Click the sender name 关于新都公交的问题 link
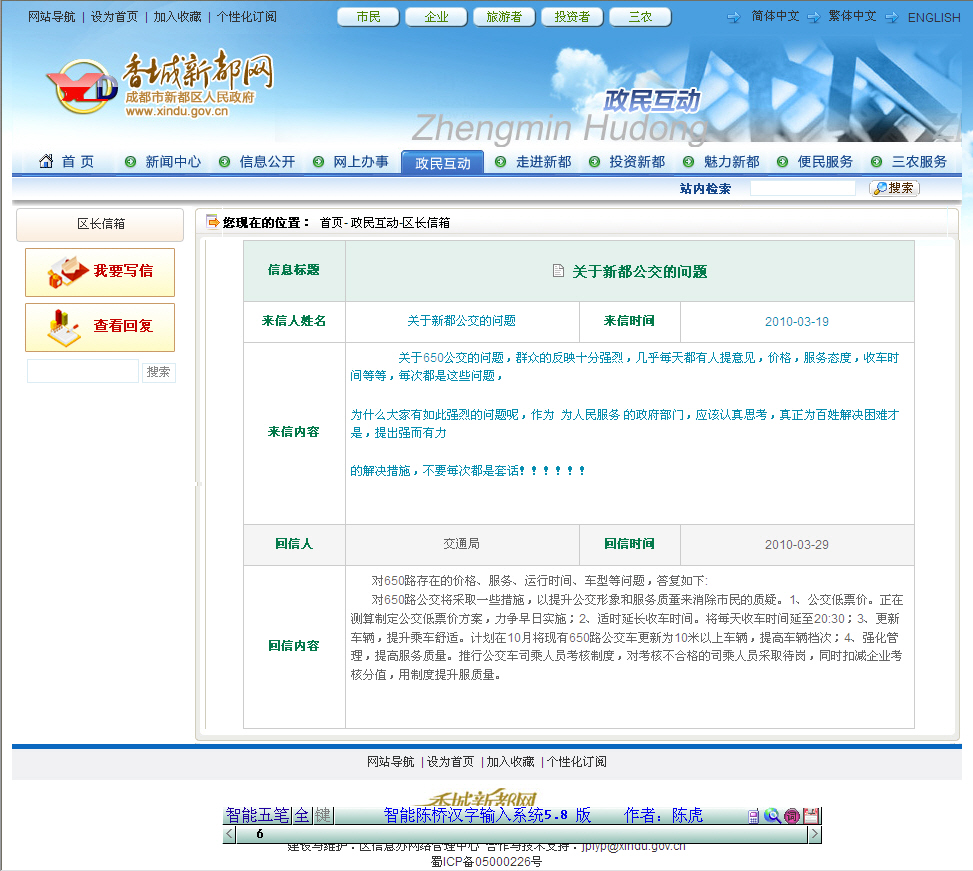 point(462,321)
